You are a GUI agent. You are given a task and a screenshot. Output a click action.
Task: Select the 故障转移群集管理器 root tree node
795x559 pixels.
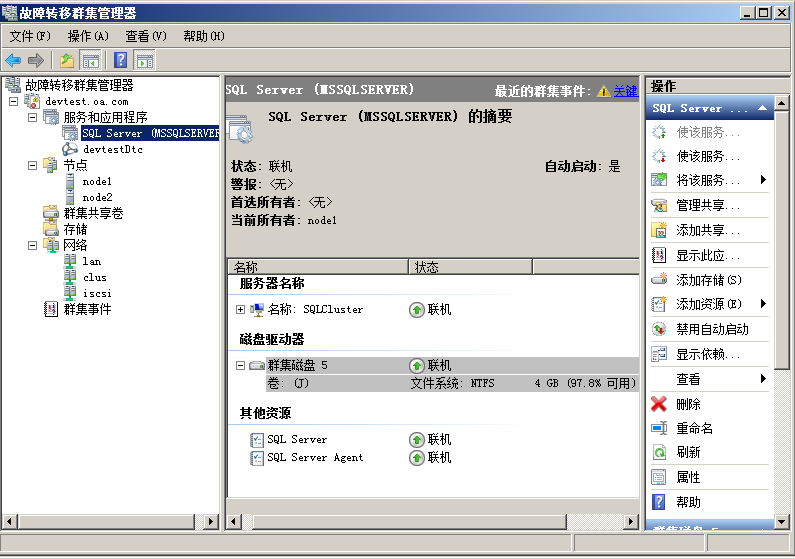[x=79, y=85]
